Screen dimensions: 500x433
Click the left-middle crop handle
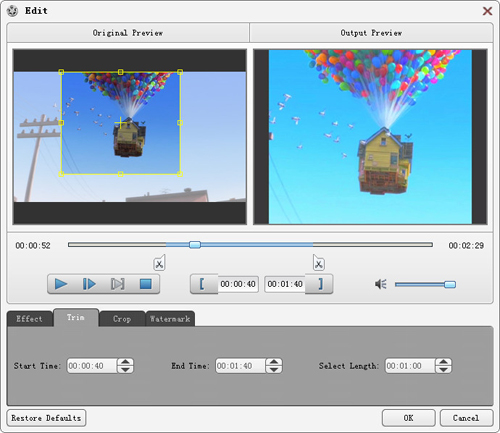point(61,123)
